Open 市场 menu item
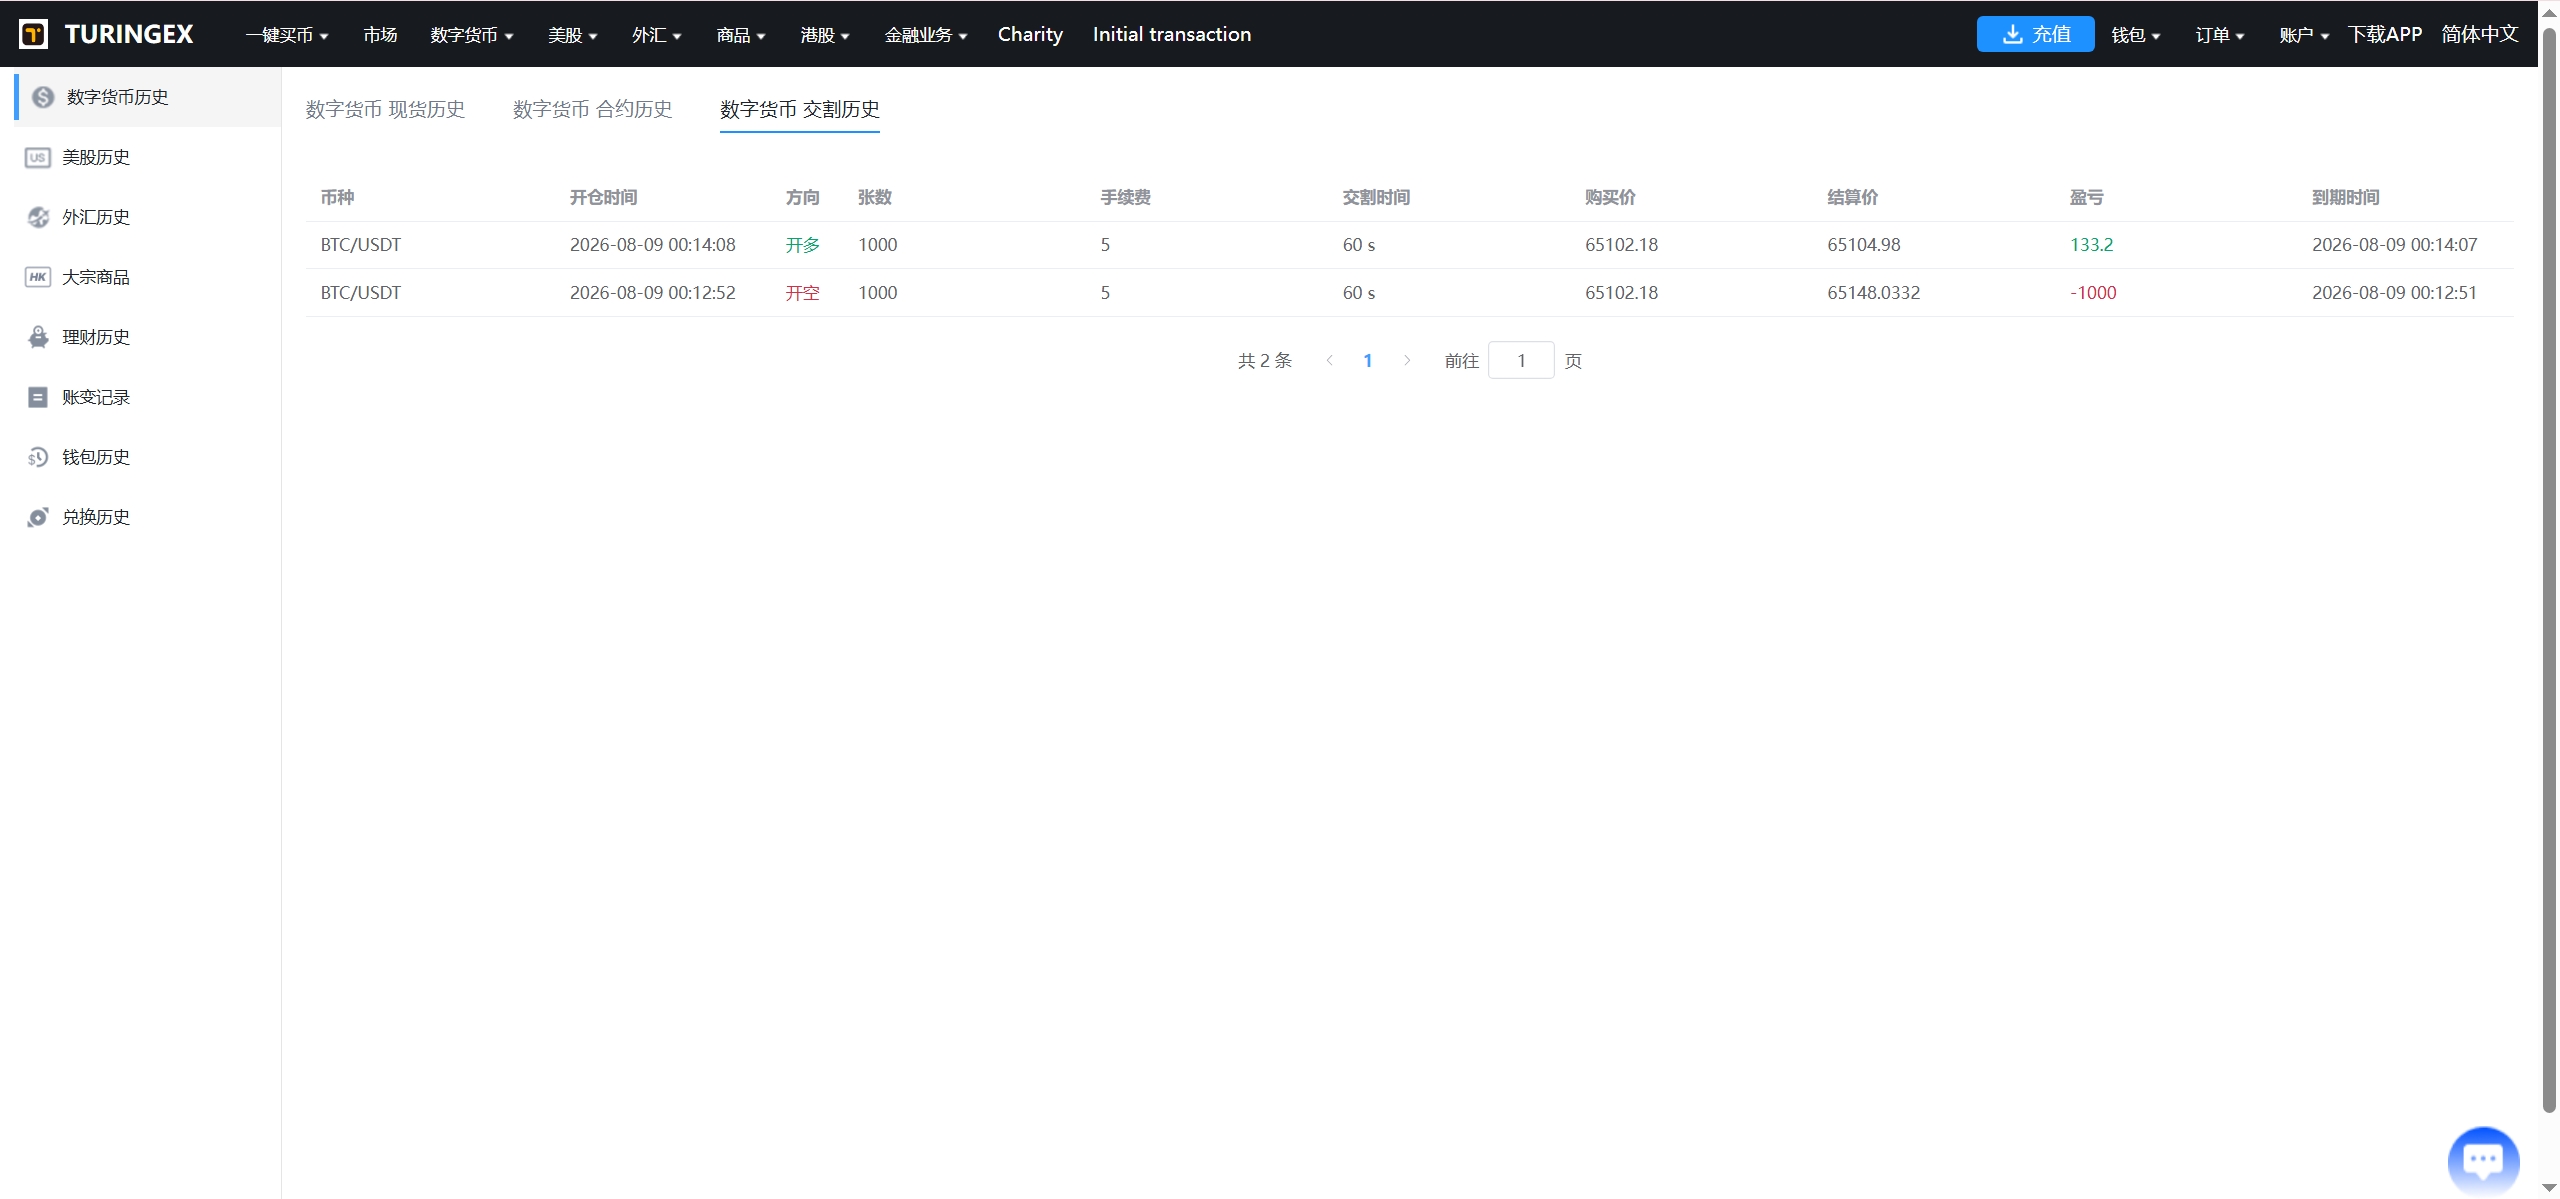The height and width of the screenshot is (1199, 2560). (x=380, y=35)
